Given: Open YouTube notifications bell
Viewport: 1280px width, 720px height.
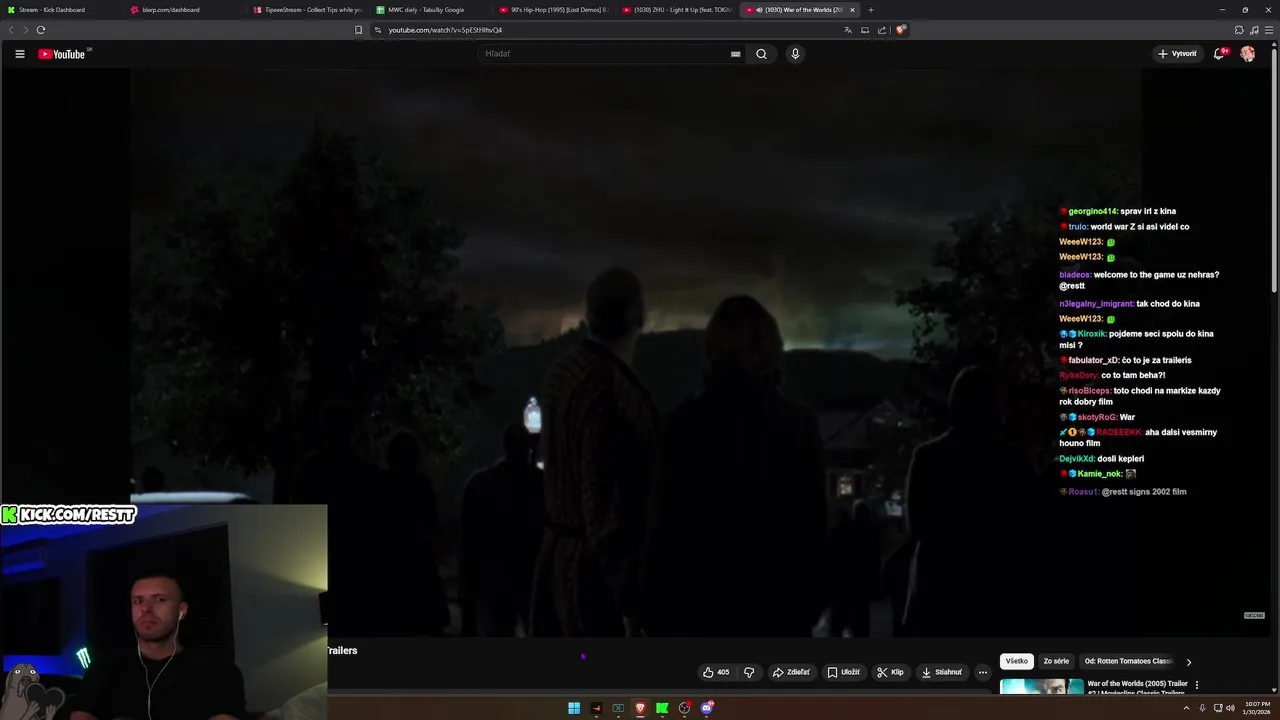Looking at the screenshot, I should [1219, 54].
